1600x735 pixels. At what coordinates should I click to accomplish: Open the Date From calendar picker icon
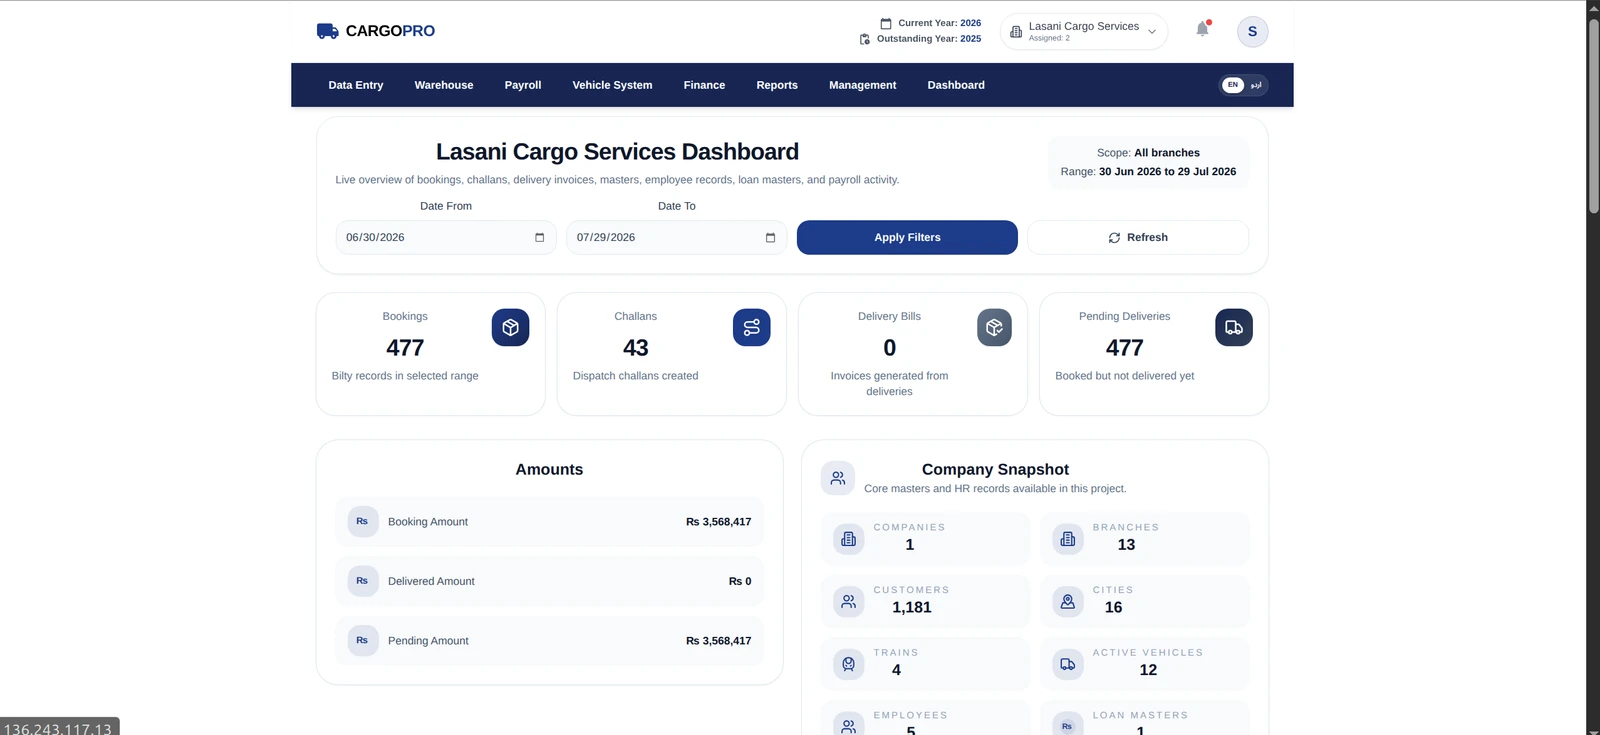click(540, 238)
